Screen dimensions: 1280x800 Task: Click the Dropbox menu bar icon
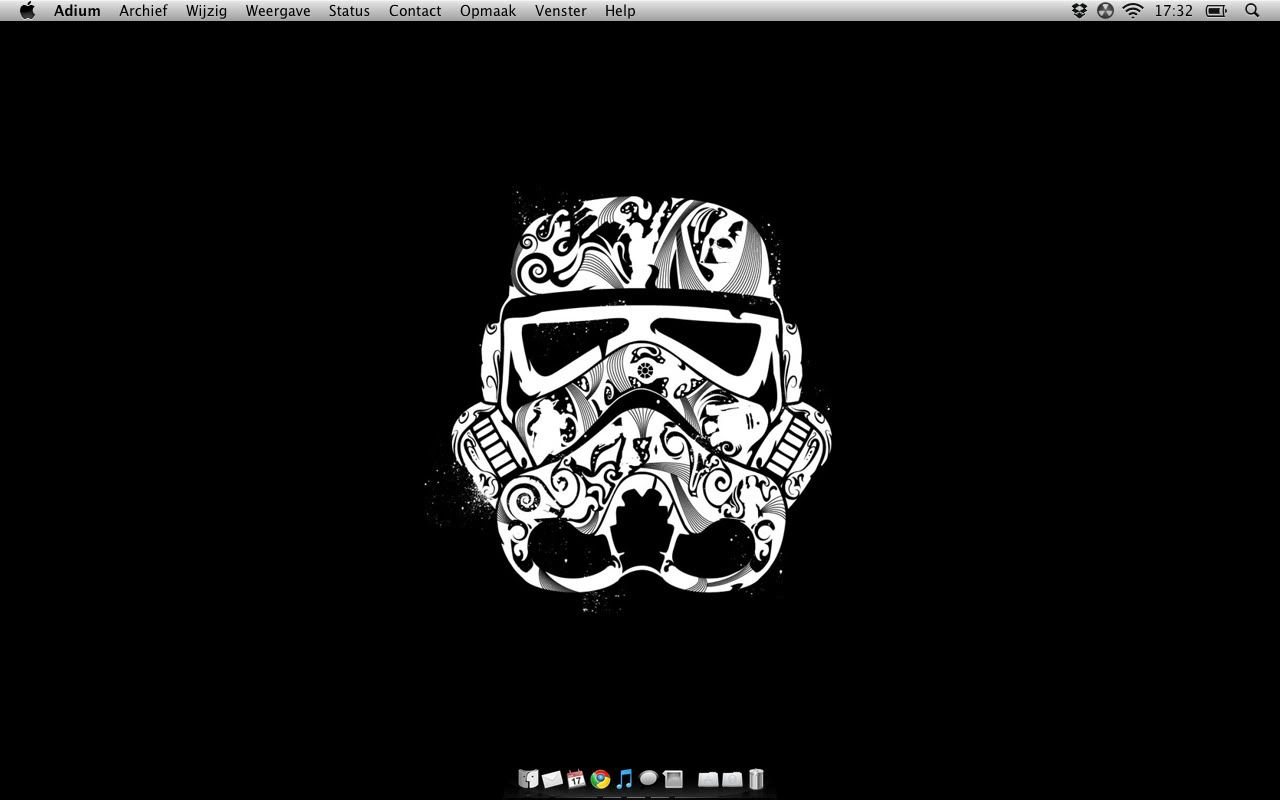point(1079,11)
